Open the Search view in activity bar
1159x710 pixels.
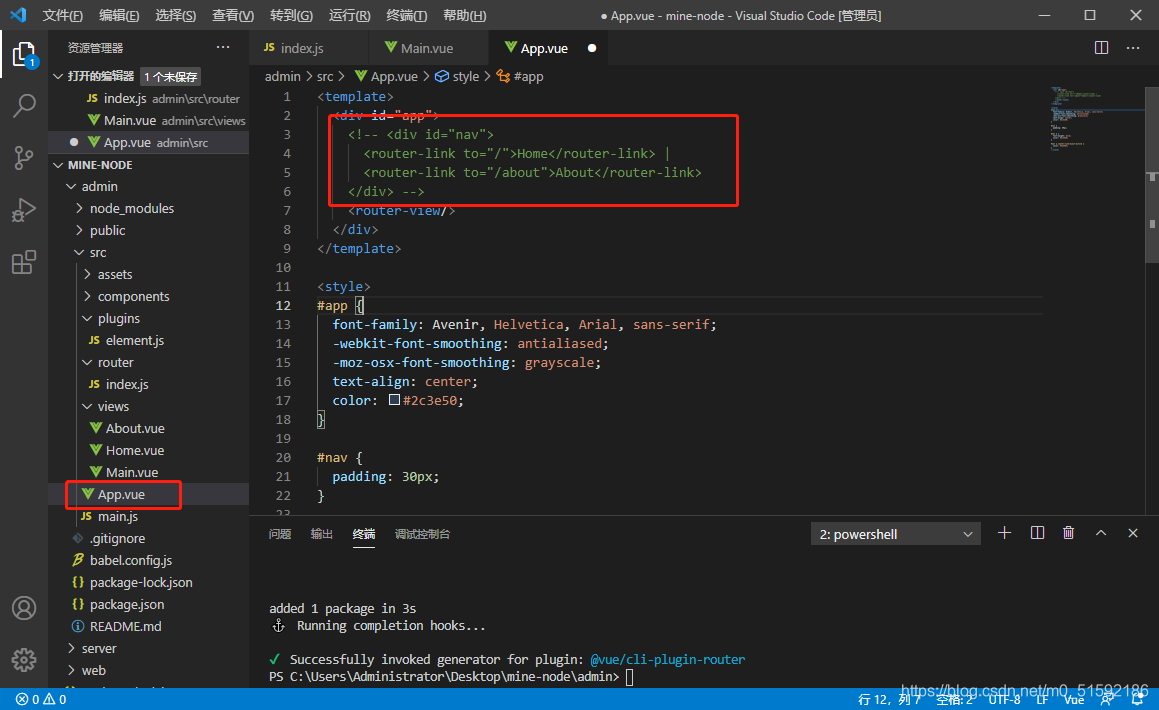coord(24,106)
